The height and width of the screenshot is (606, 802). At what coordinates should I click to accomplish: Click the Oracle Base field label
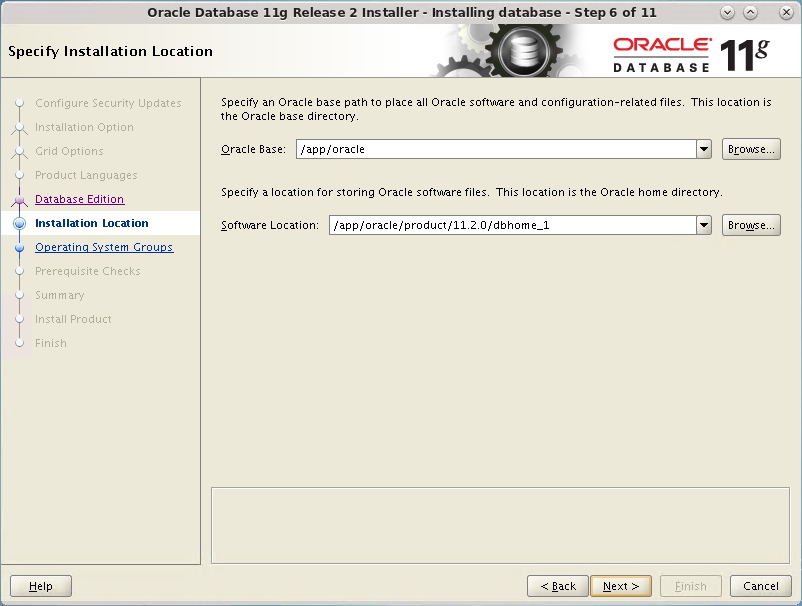253,149
